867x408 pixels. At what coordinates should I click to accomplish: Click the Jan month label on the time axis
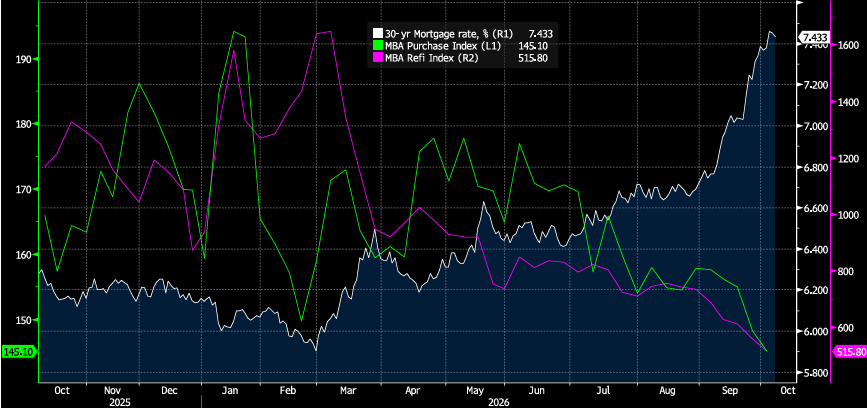click(x=229, y=391)
